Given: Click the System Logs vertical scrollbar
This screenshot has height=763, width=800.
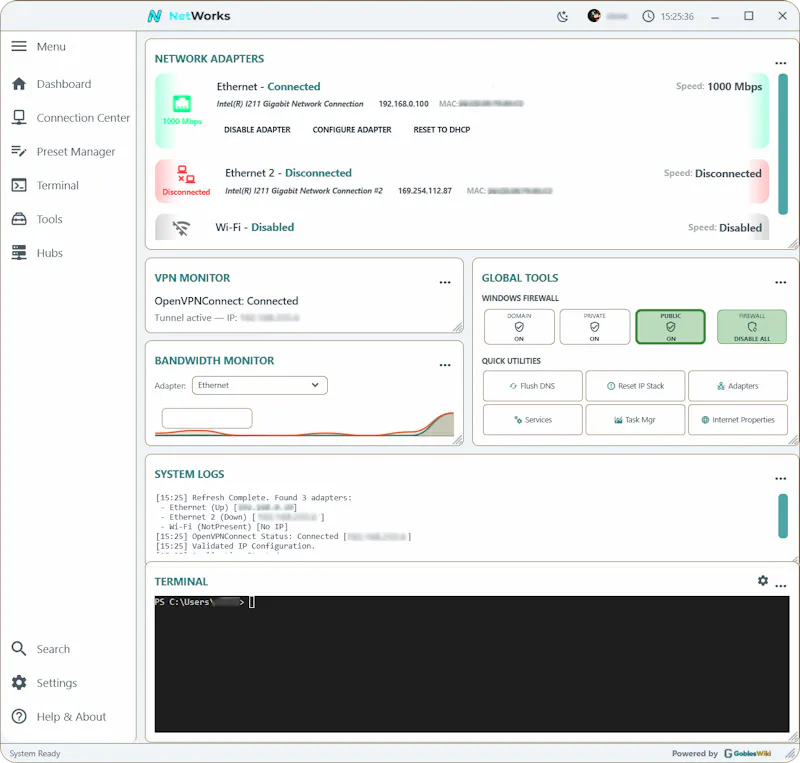Looking at the screenshot, I should [783, 516].
